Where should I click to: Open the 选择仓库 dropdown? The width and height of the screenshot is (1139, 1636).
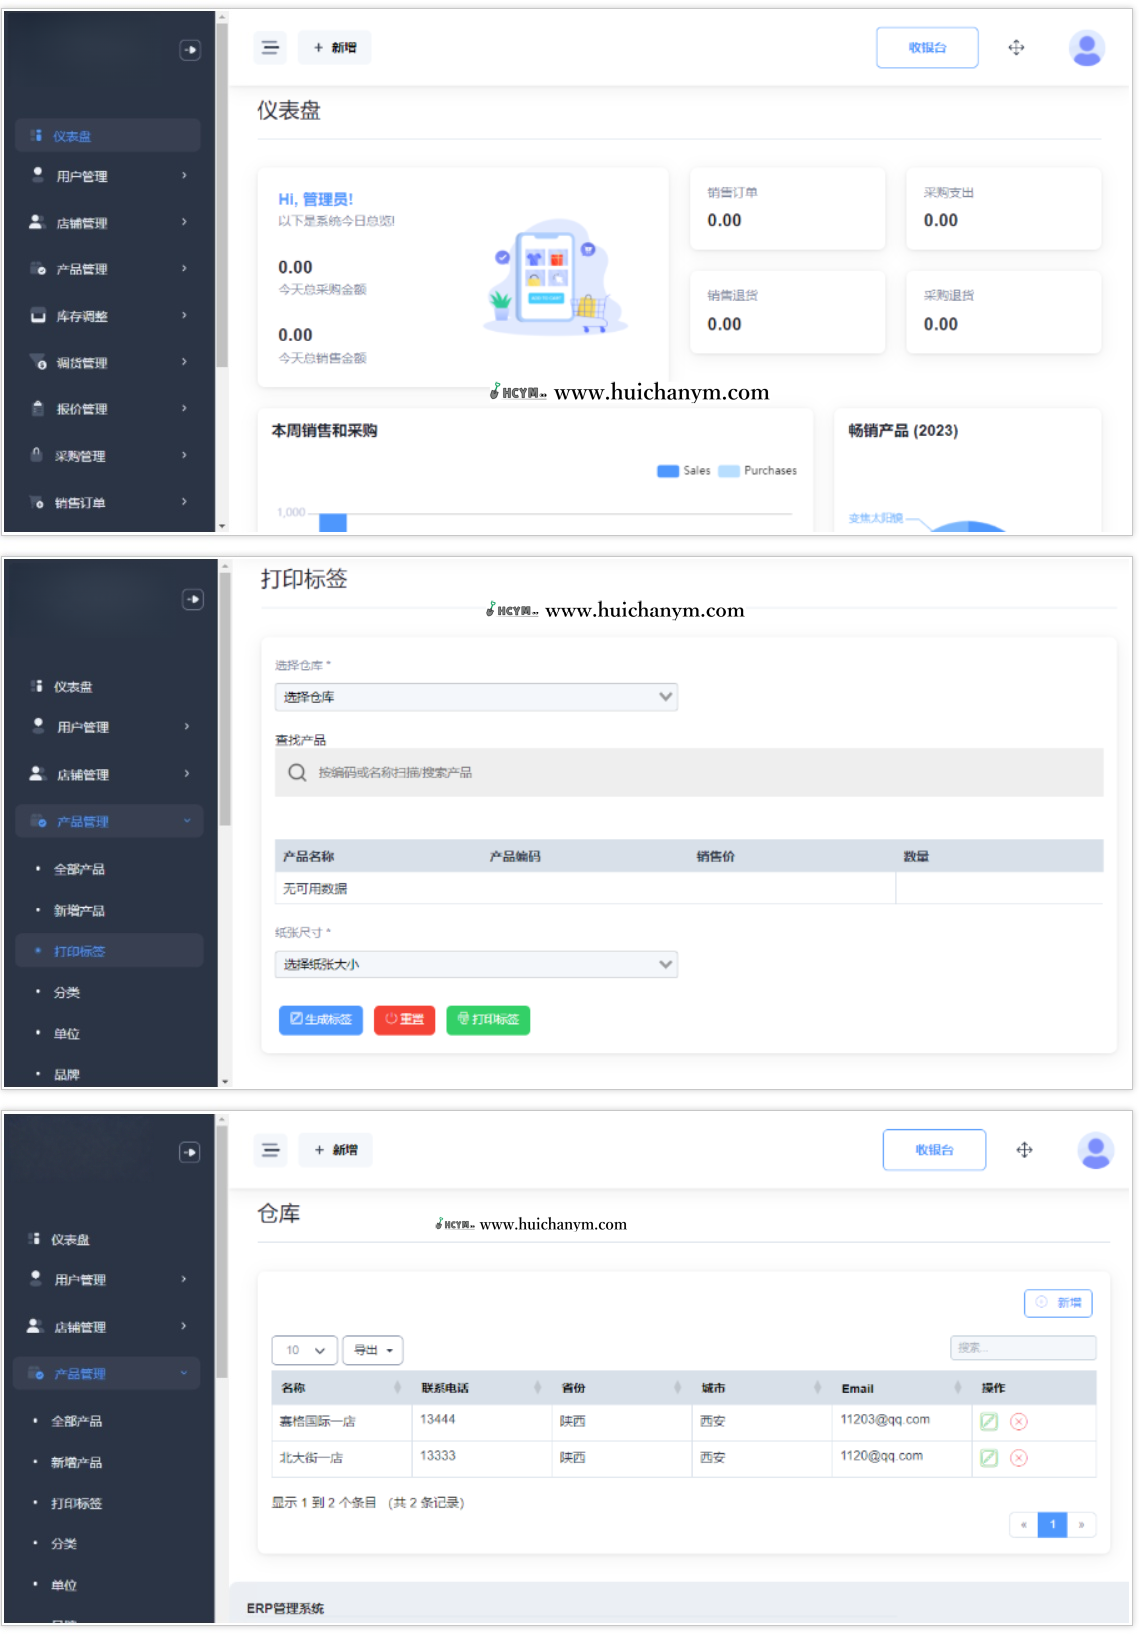[476, 697]
